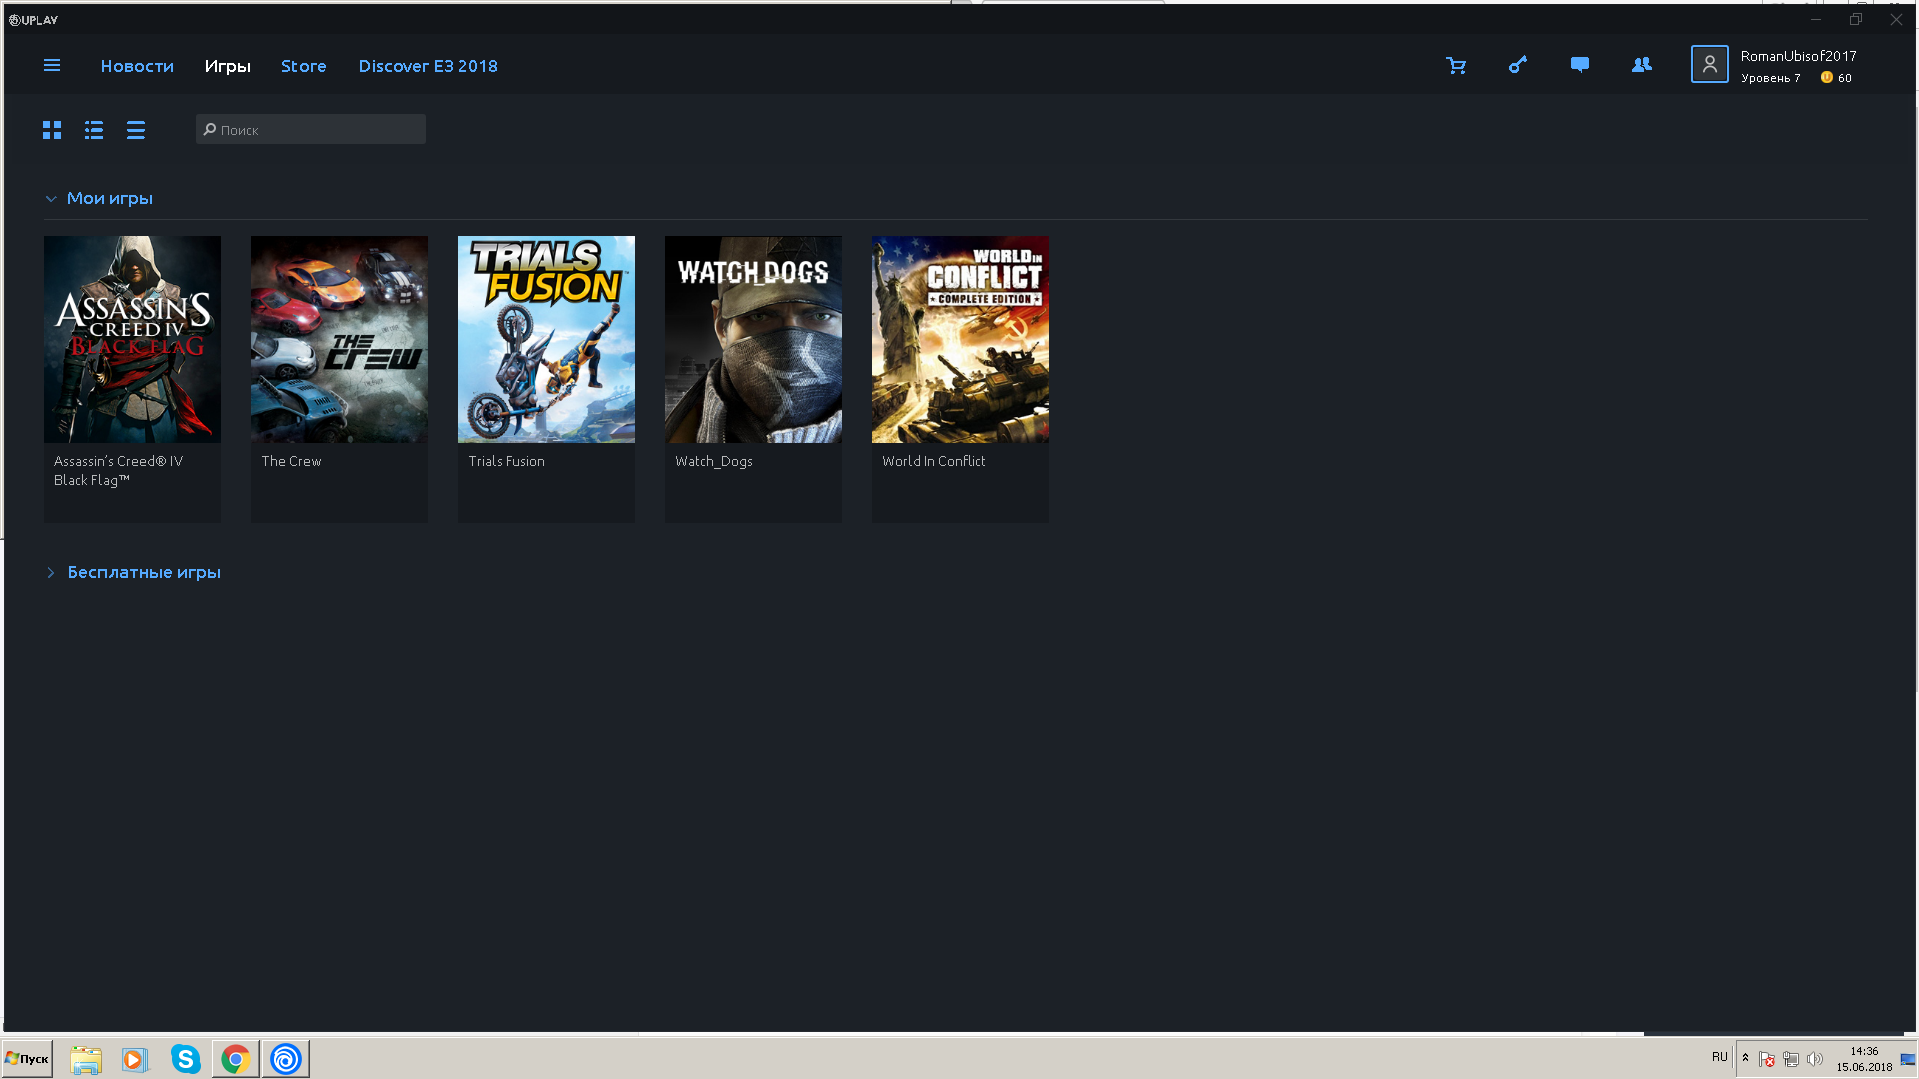1919x1079 pixels.
Task: Click the Уровень 7 level text
Action: (x=1770, y=78)
